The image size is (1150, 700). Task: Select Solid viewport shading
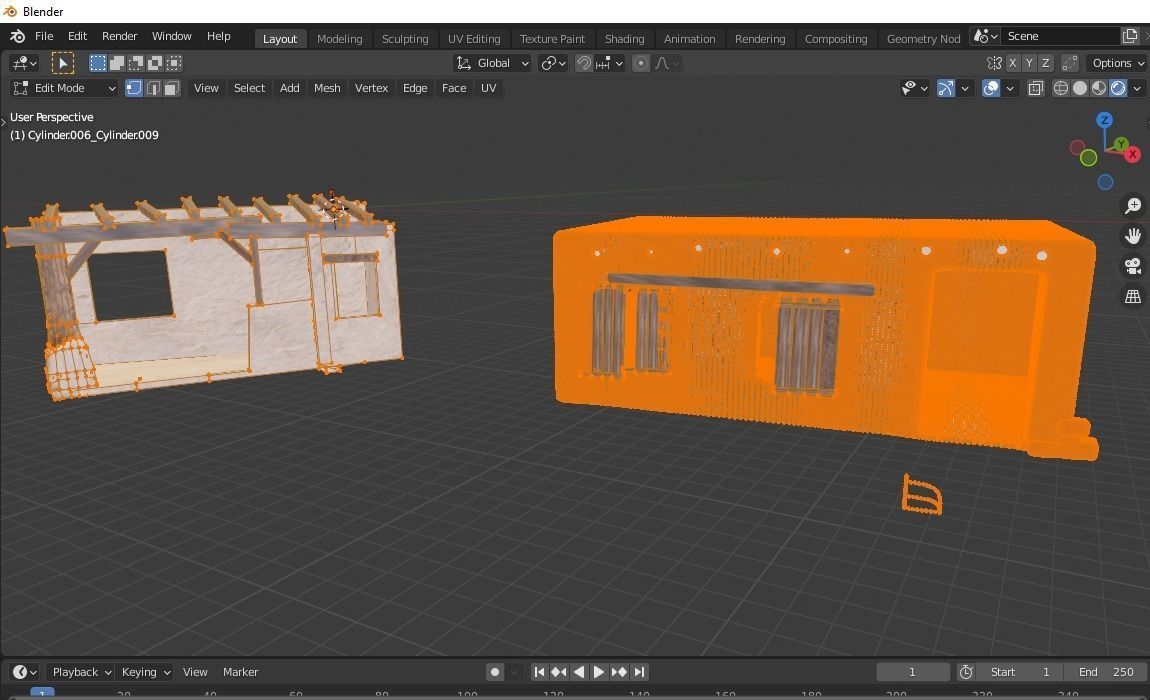point(1080,88)
